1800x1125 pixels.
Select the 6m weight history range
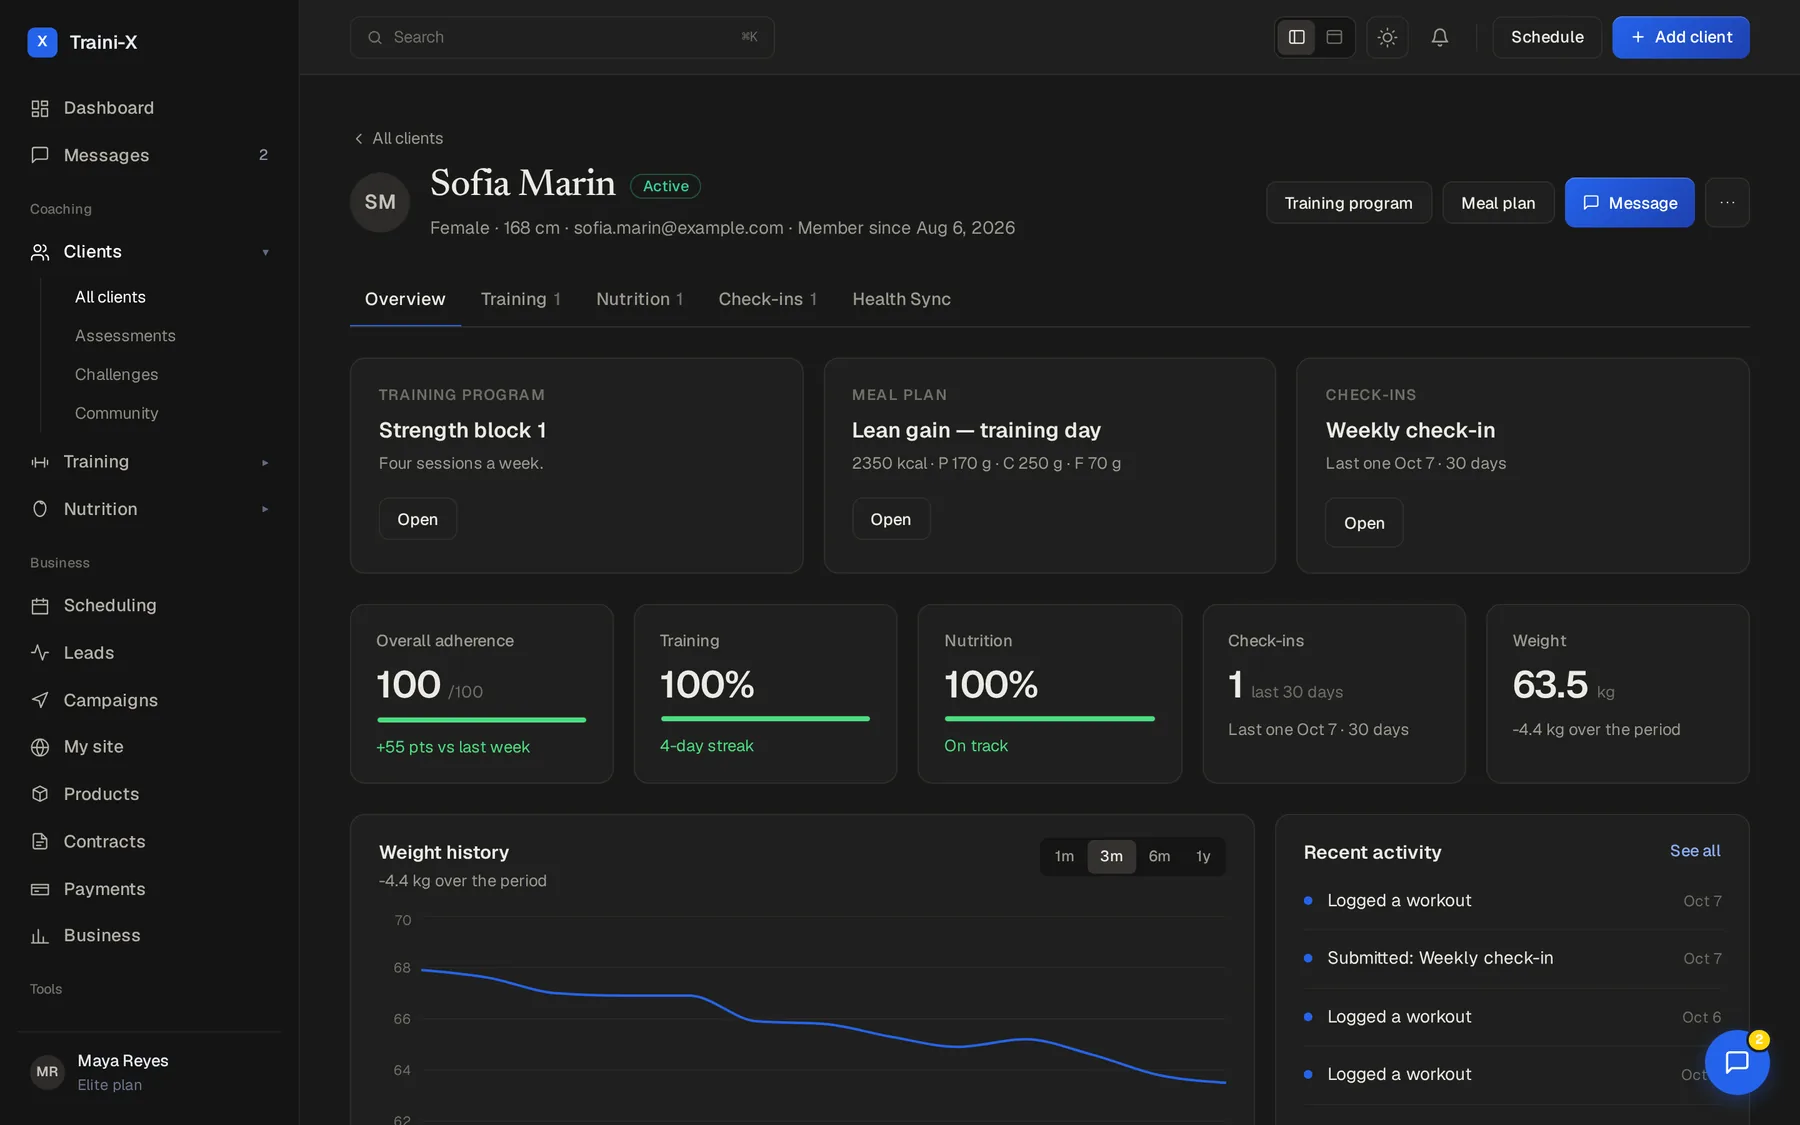1159,856
